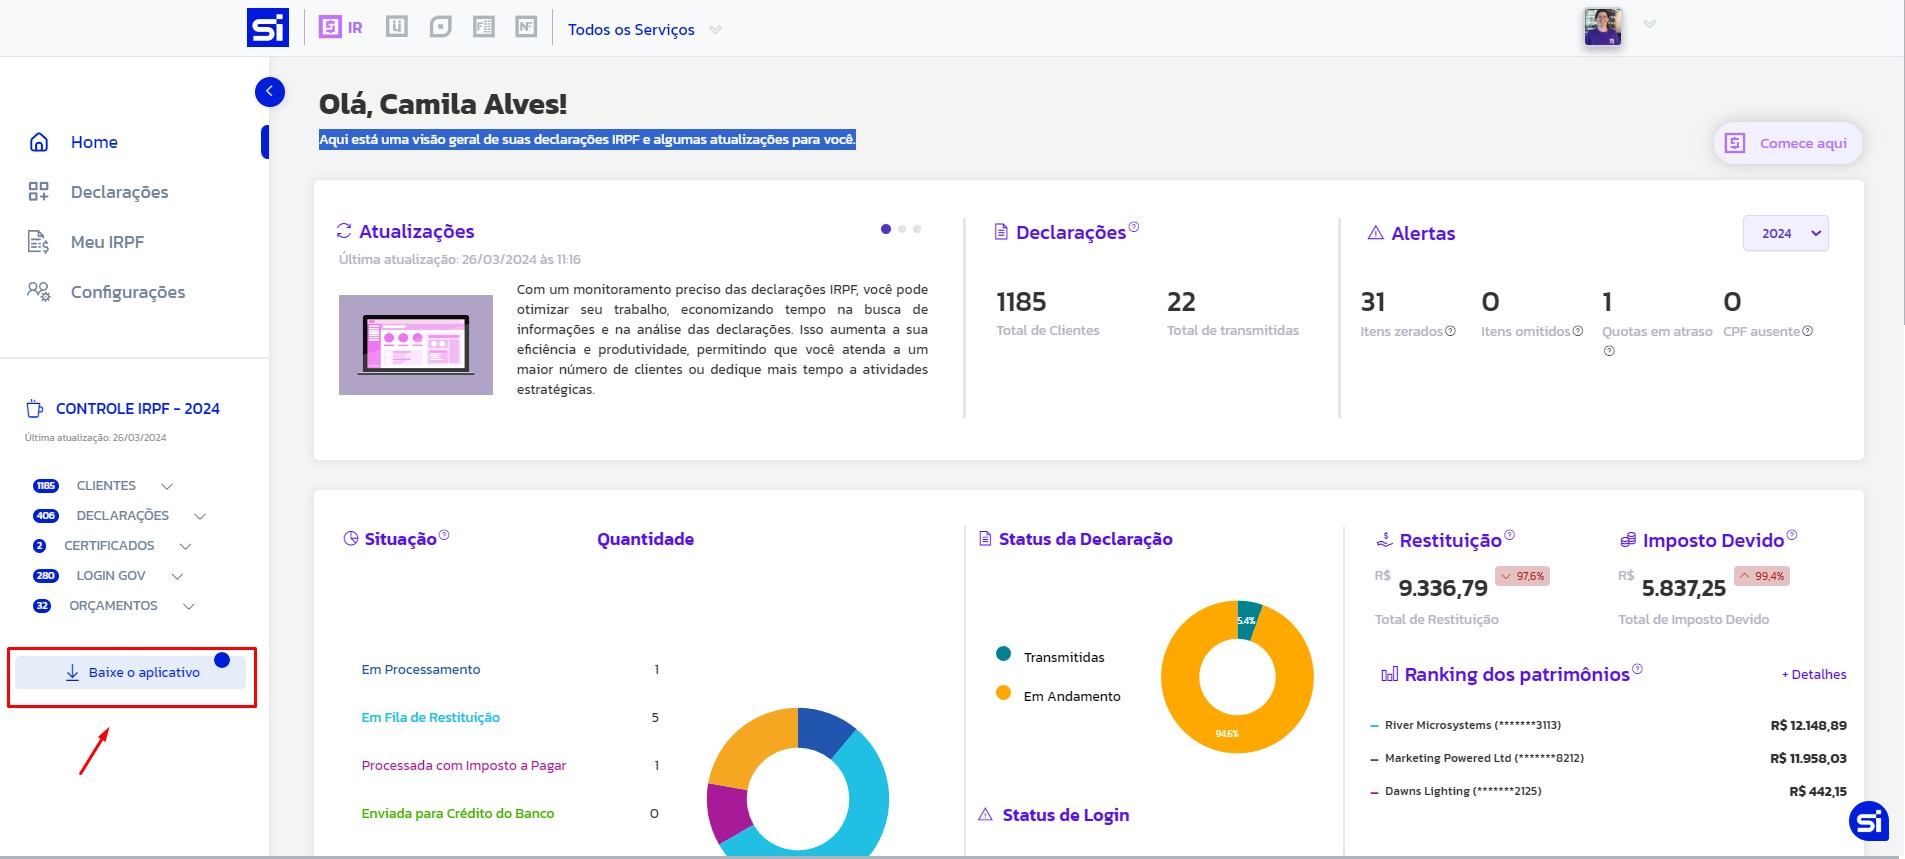Click info icon beside Itens zerados
The height and width of the screenshot is (859, 1905).
(x=1450, y=331)
